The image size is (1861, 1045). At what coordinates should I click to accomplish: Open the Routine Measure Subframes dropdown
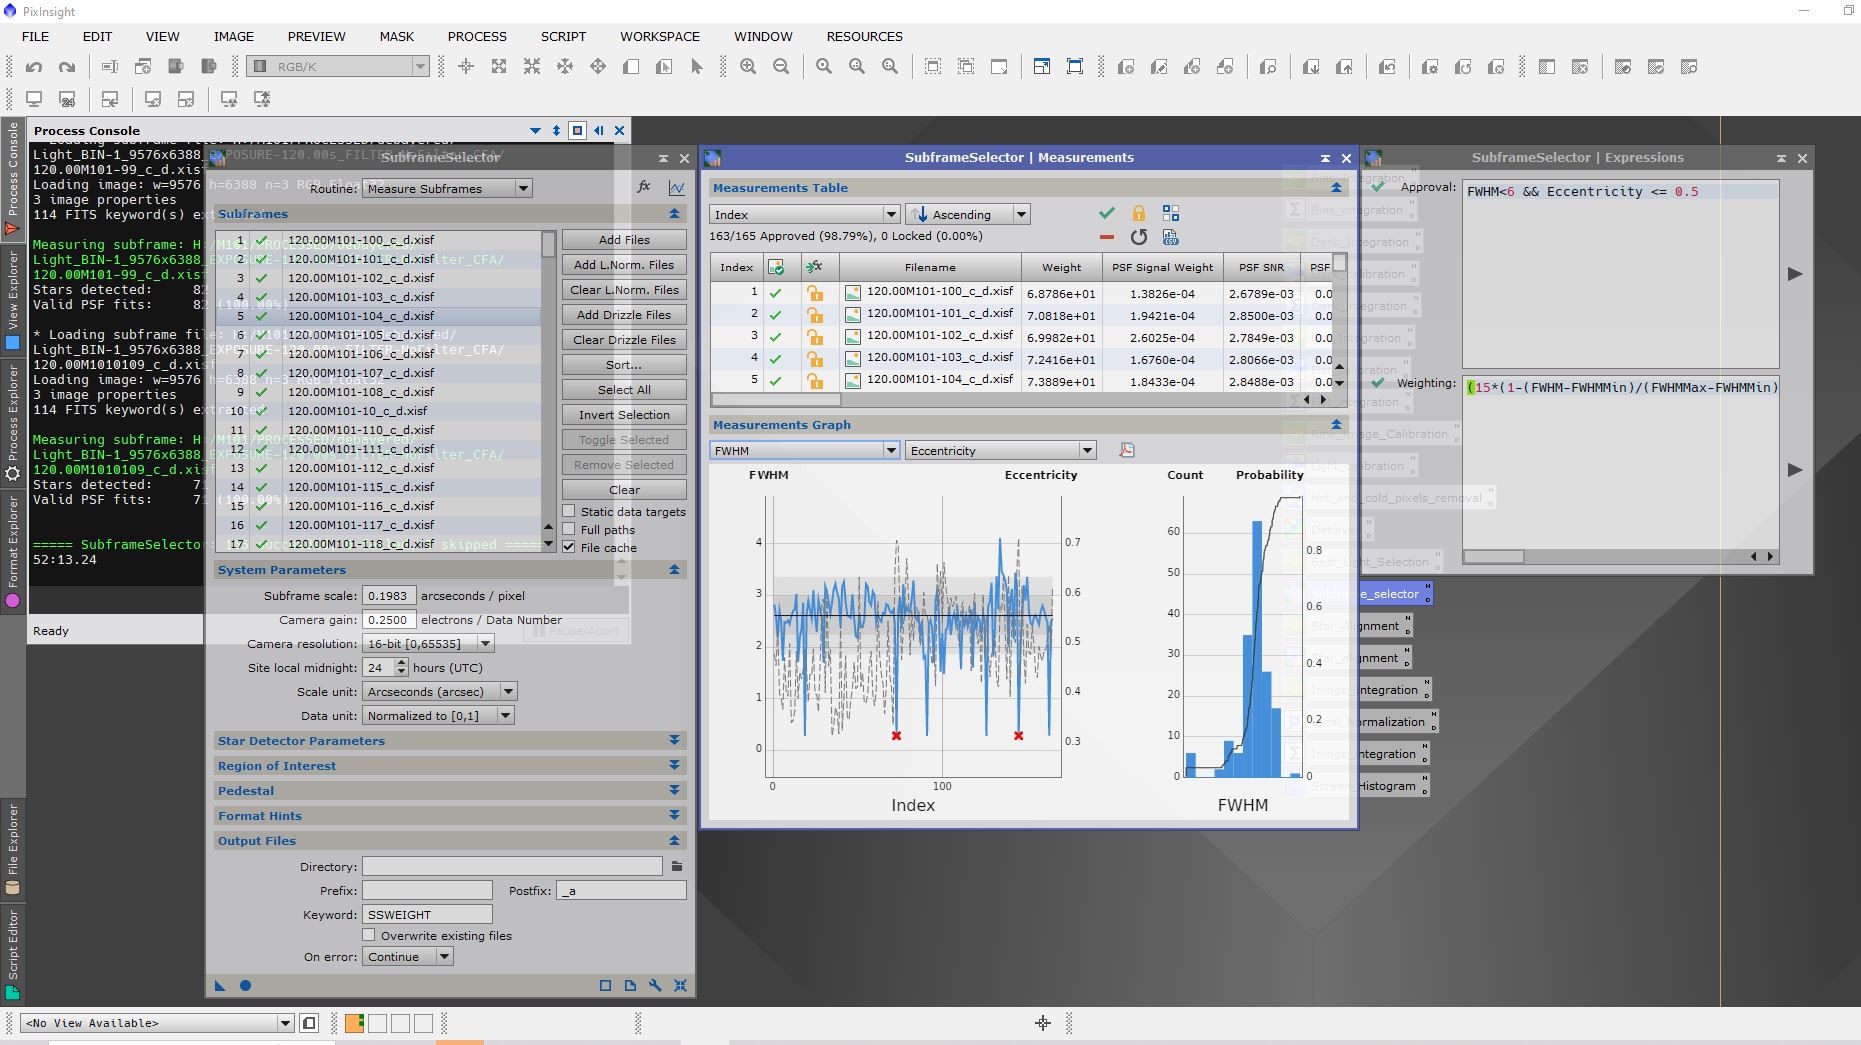447,189
